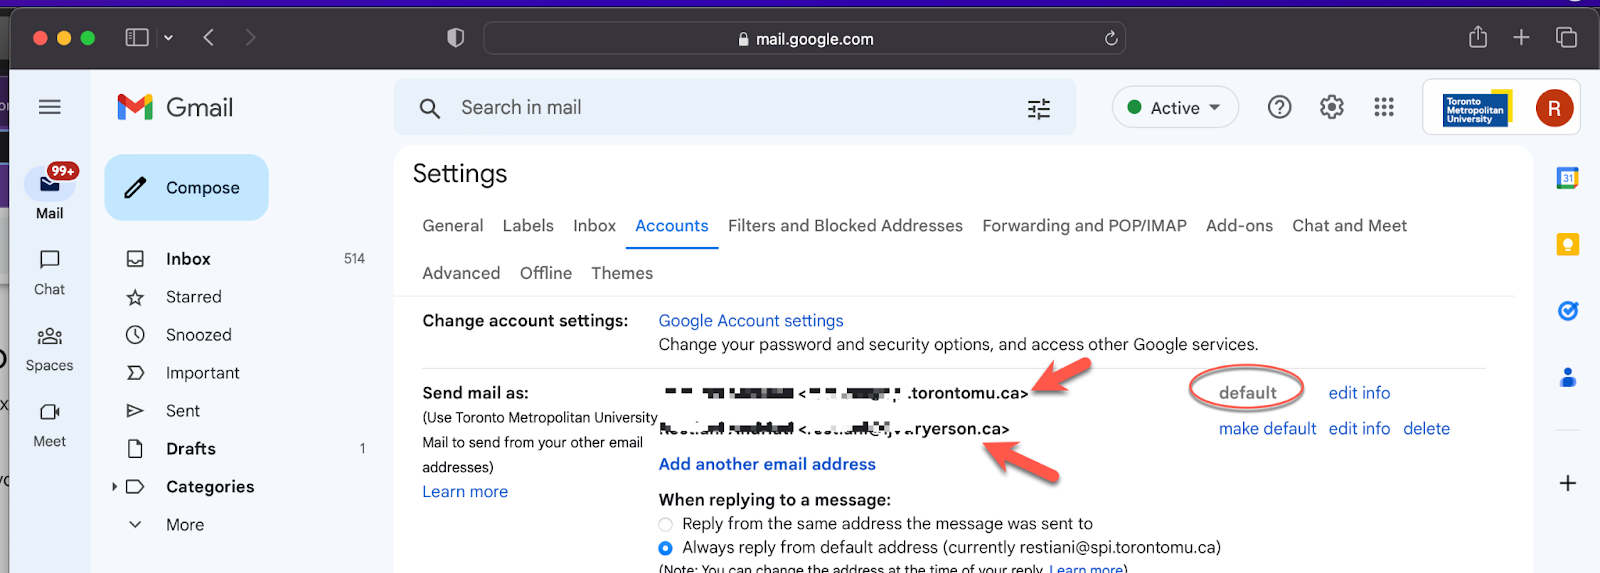1600x573 pixels.
Task: Toggle the main menu hamburger icon
Action: (50, 107)
